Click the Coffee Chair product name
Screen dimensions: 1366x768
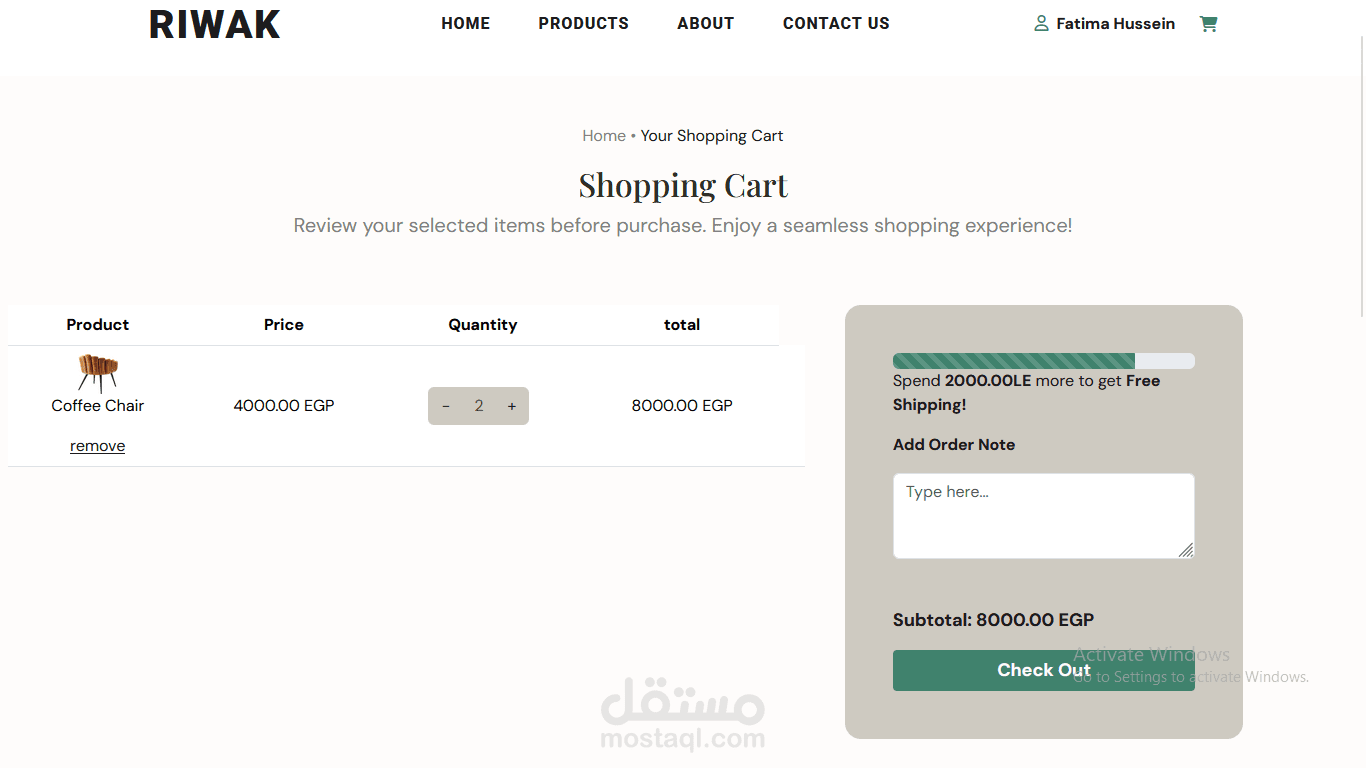(98, 406)
